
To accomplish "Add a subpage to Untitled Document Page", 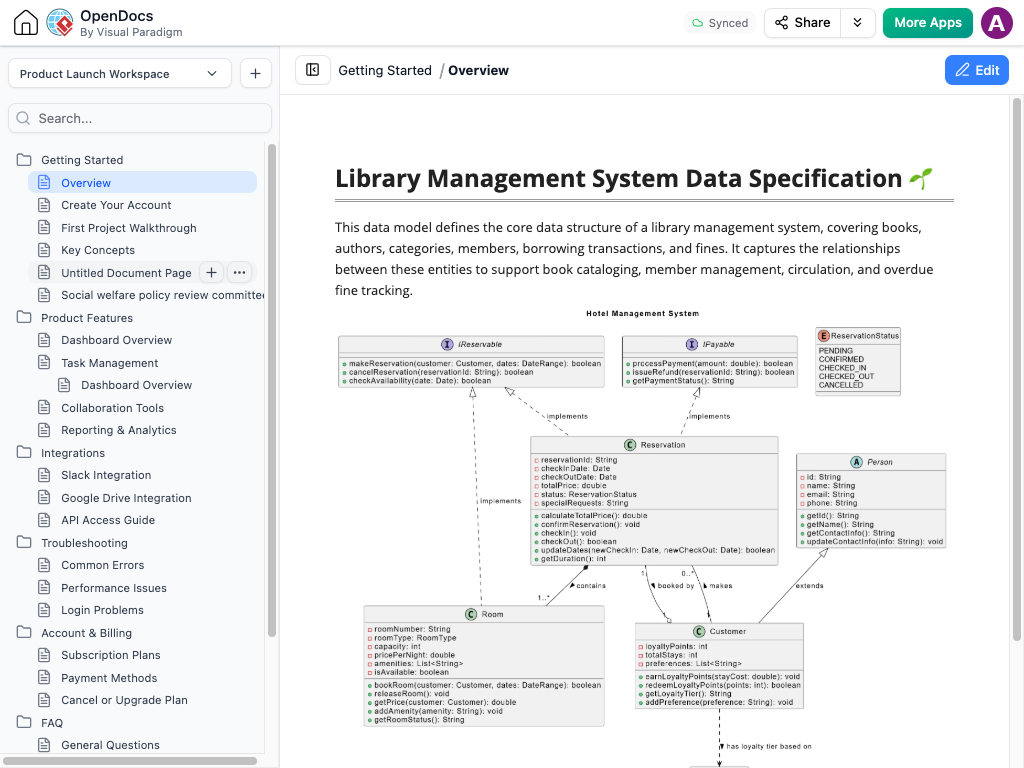I will click(211, 272).
